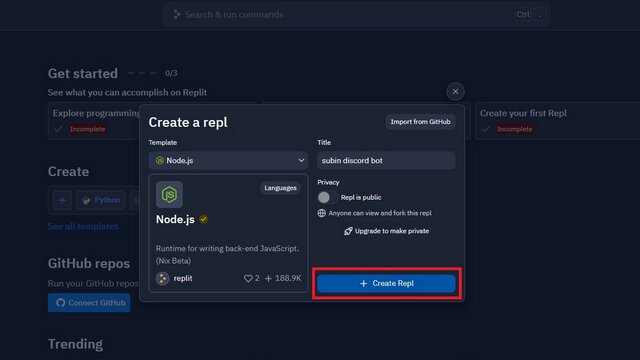Click the heart likes icon
The height and width of the screenshot is (360, 640).
pyautogui.click(x=248, y=278)
